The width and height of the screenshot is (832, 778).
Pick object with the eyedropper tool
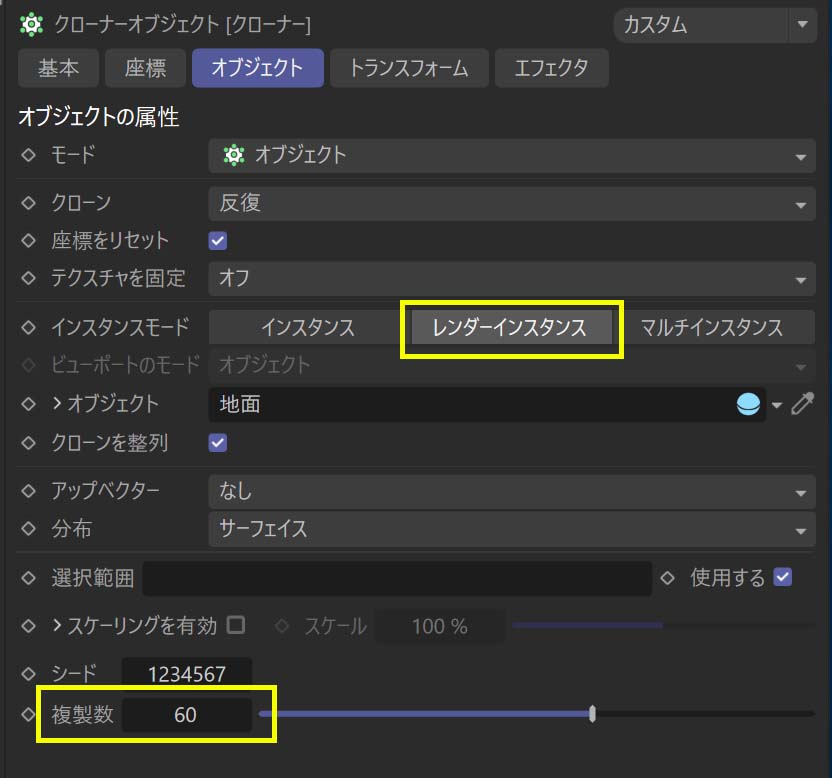pos(802,403)
